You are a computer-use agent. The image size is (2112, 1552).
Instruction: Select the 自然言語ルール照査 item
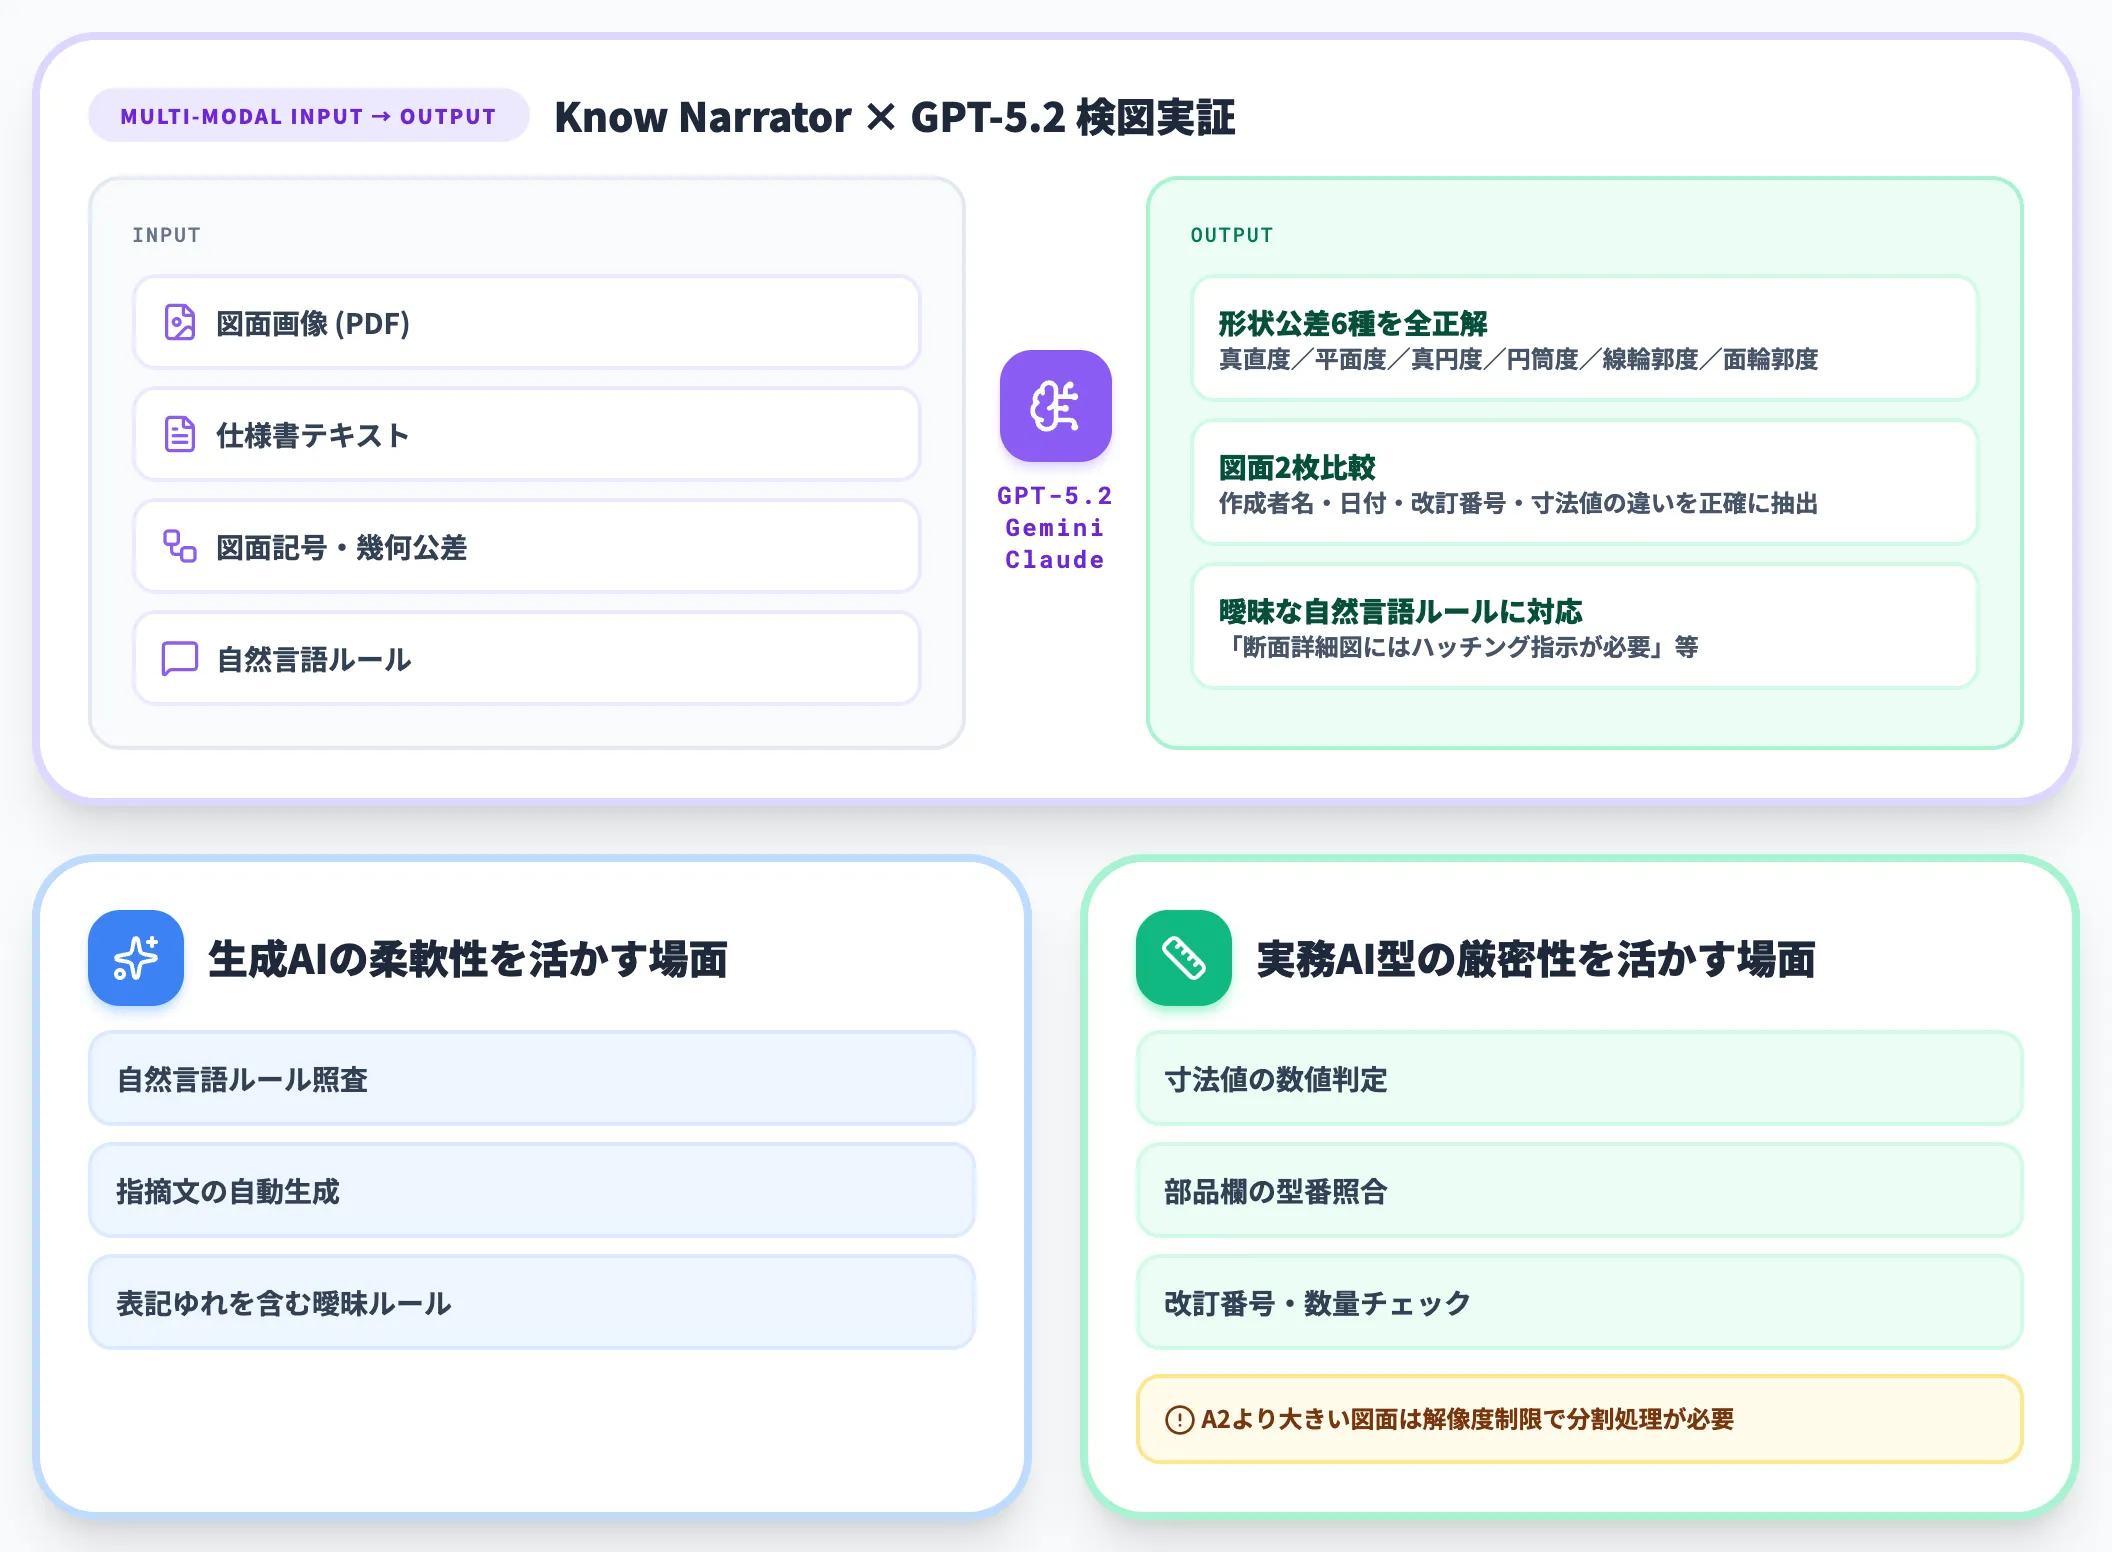(532, 1079)
